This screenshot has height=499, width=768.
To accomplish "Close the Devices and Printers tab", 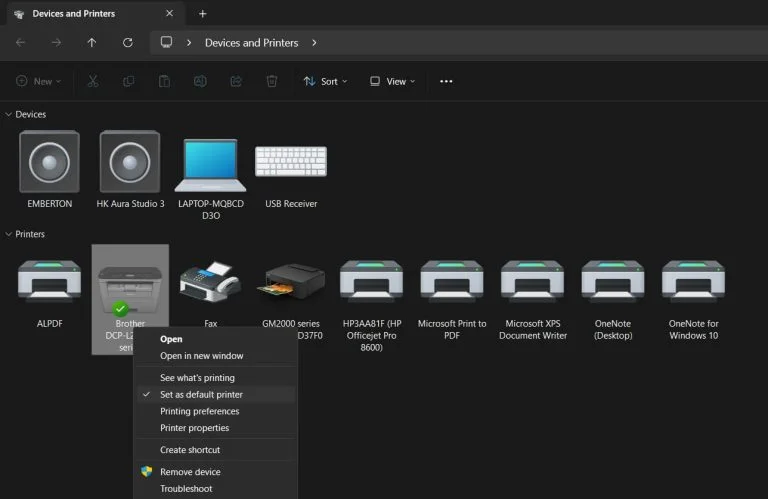I will click(169, 13).
